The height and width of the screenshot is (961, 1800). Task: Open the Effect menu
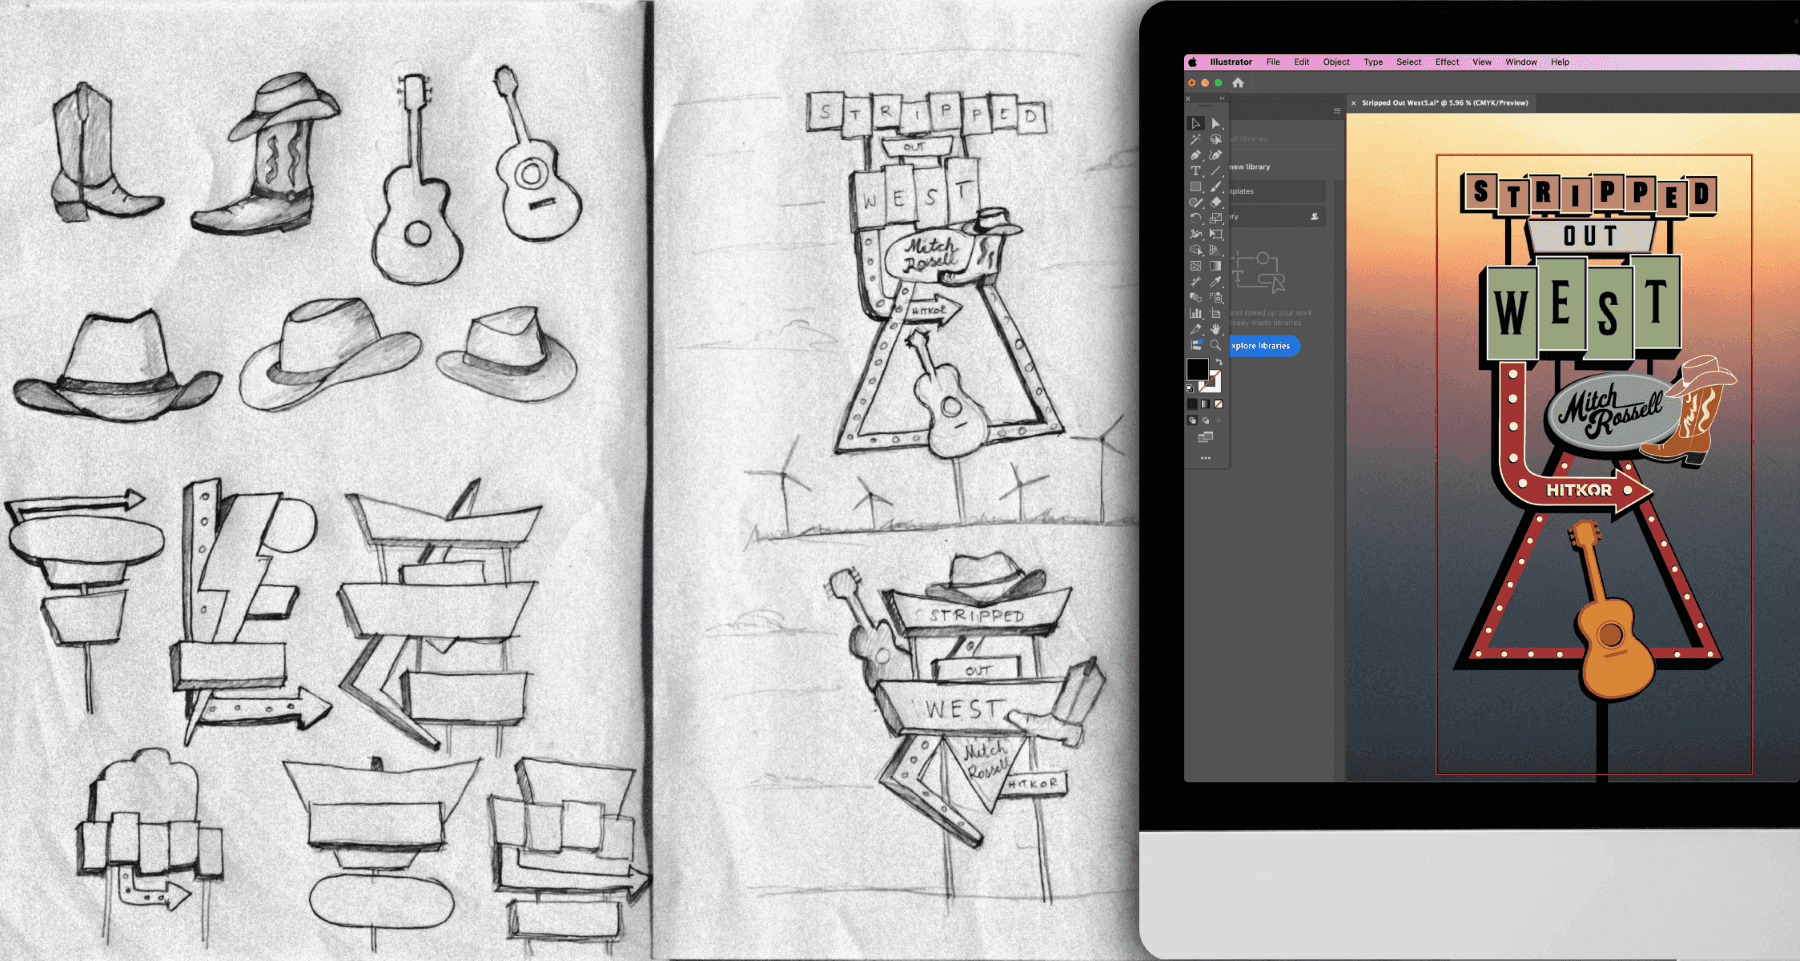pos(1447,62)
